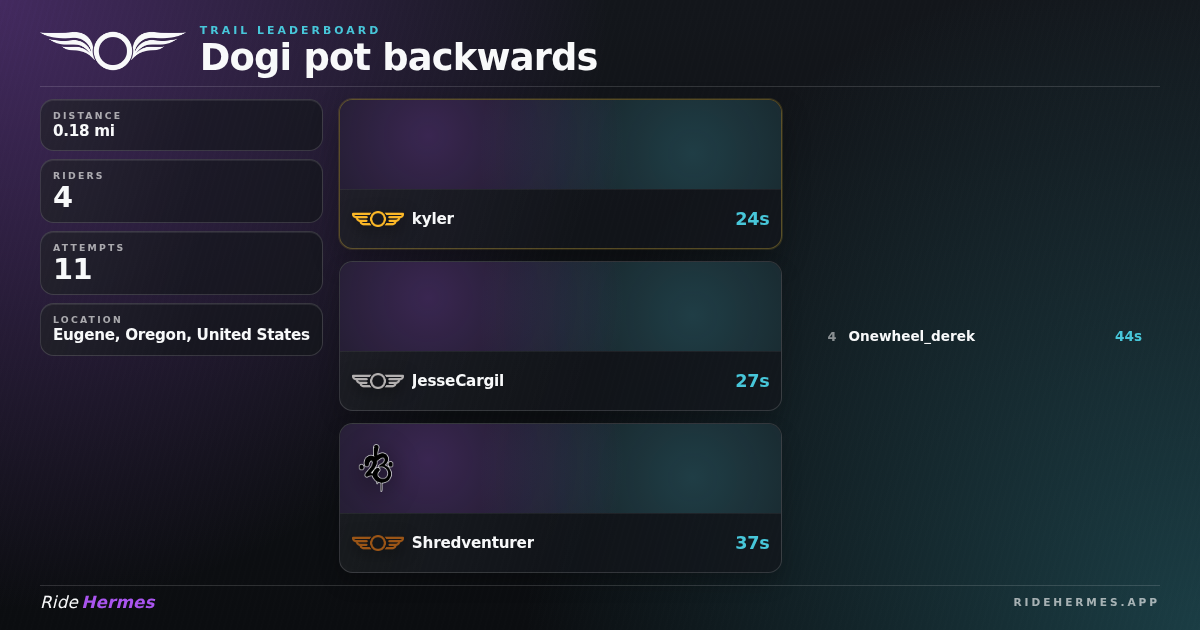Viewport: 1200px width, 630px height.
Task: Click JesseCargil's silver winged rank badge
Action: click(378, 381)
